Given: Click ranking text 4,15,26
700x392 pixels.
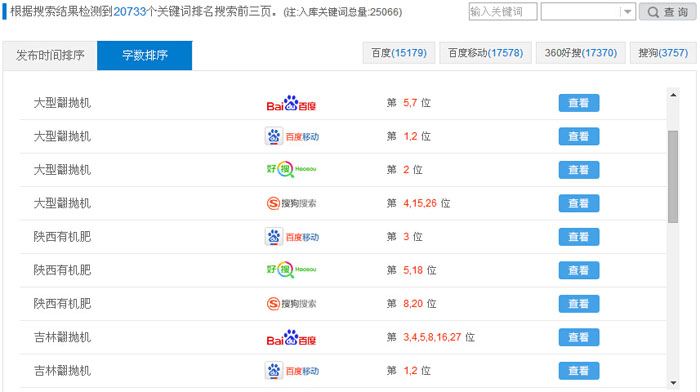Looking at the screenshot, I should (x=420, y=204).
